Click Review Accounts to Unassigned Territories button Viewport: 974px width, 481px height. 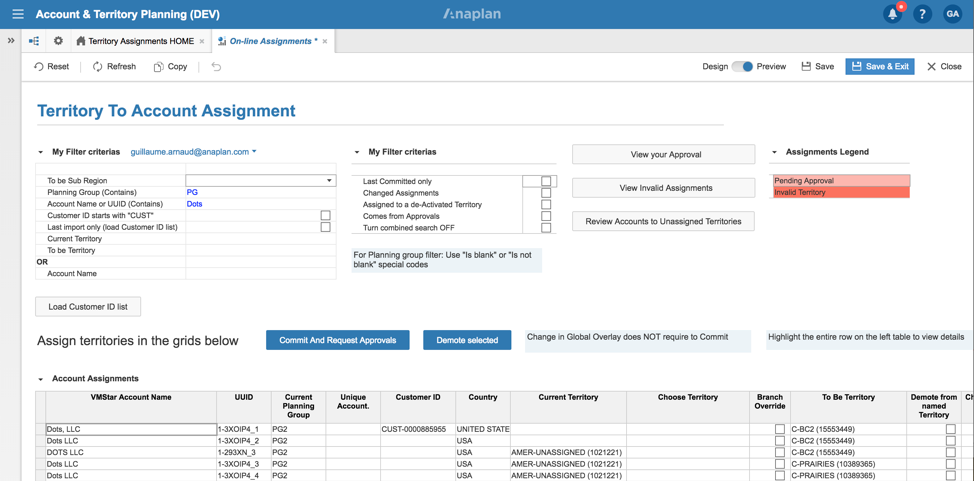tap(663, 221)
